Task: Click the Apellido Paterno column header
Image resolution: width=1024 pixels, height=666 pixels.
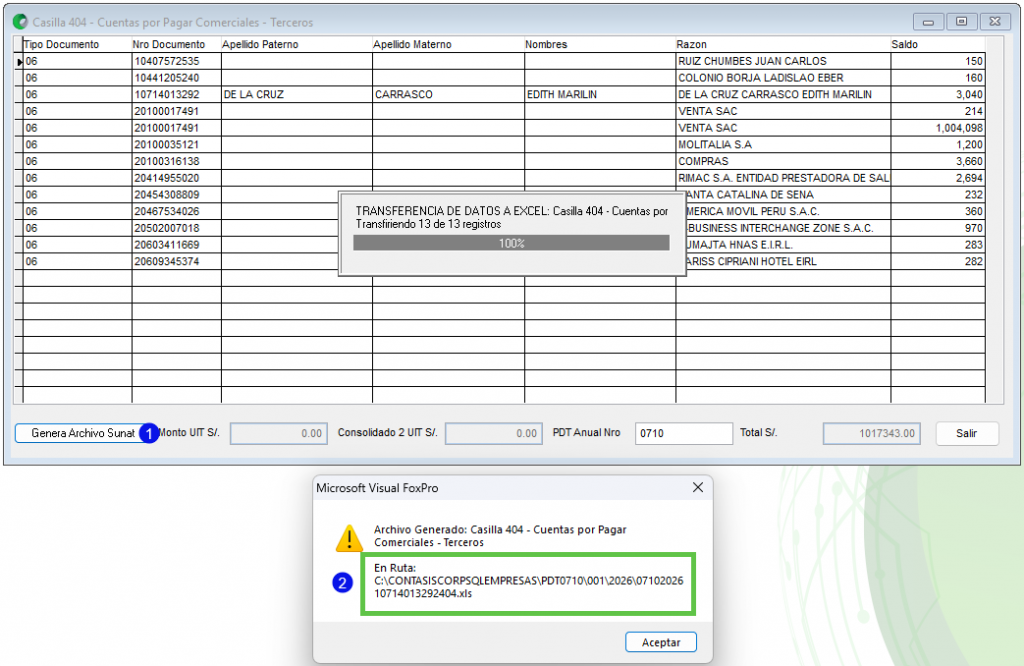Action: 296,44
